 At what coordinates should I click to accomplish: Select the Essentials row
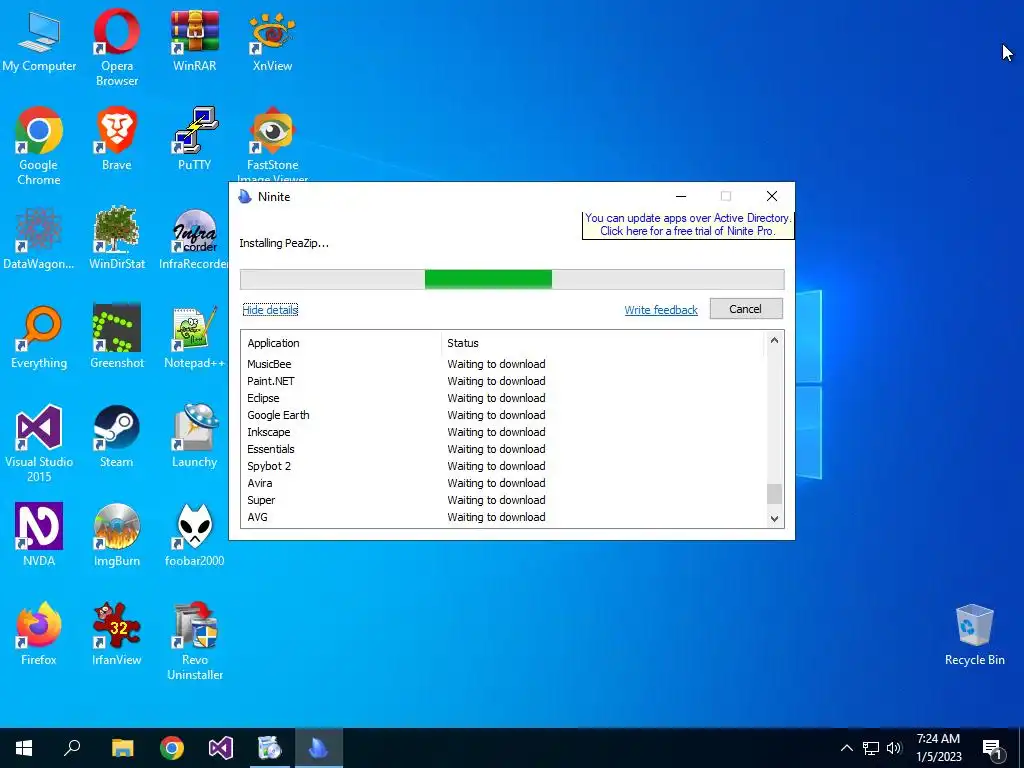pos(504,449)
